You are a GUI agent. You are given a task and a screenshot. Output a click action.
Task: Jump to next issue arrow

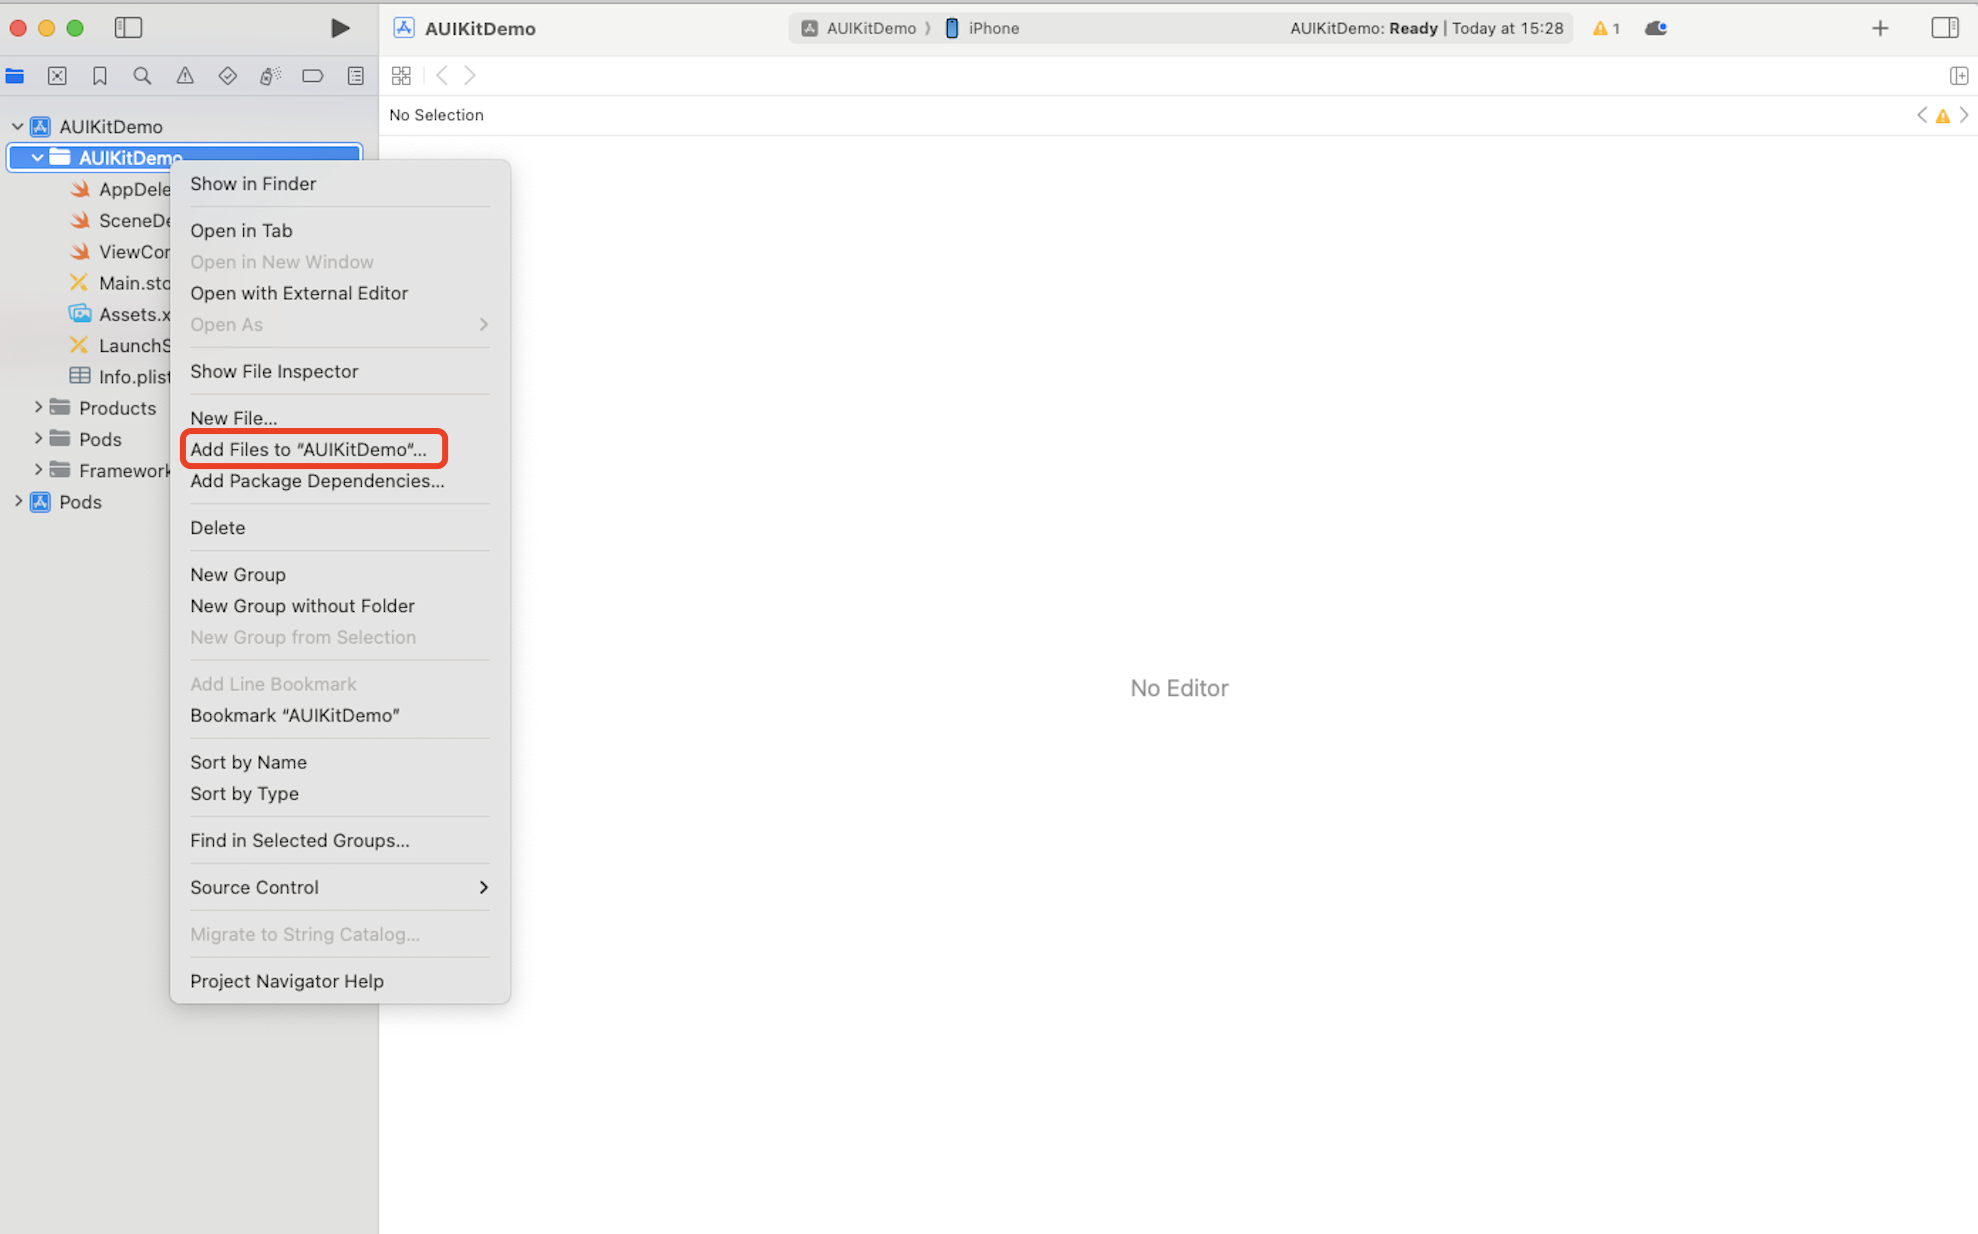point(1964,115)
